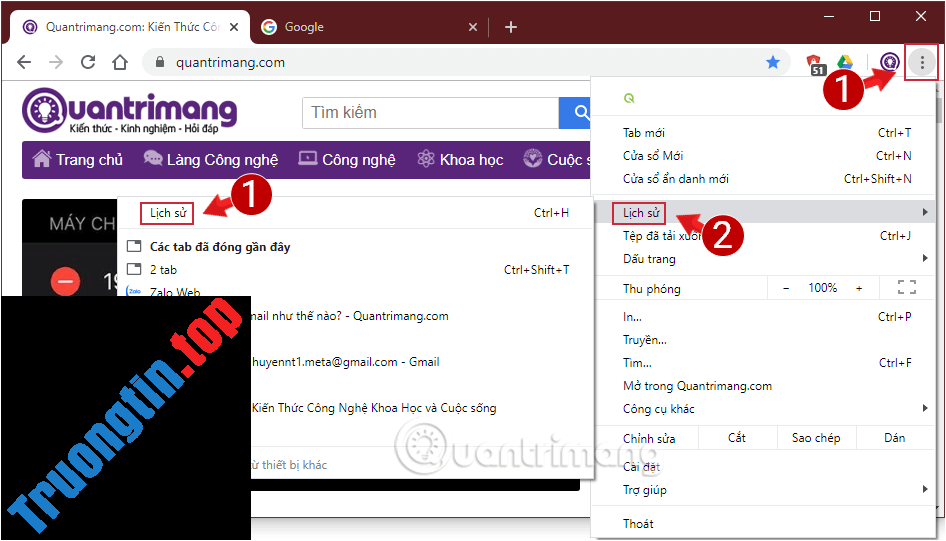Select Tìm... find menu entry

pos(764,362)
